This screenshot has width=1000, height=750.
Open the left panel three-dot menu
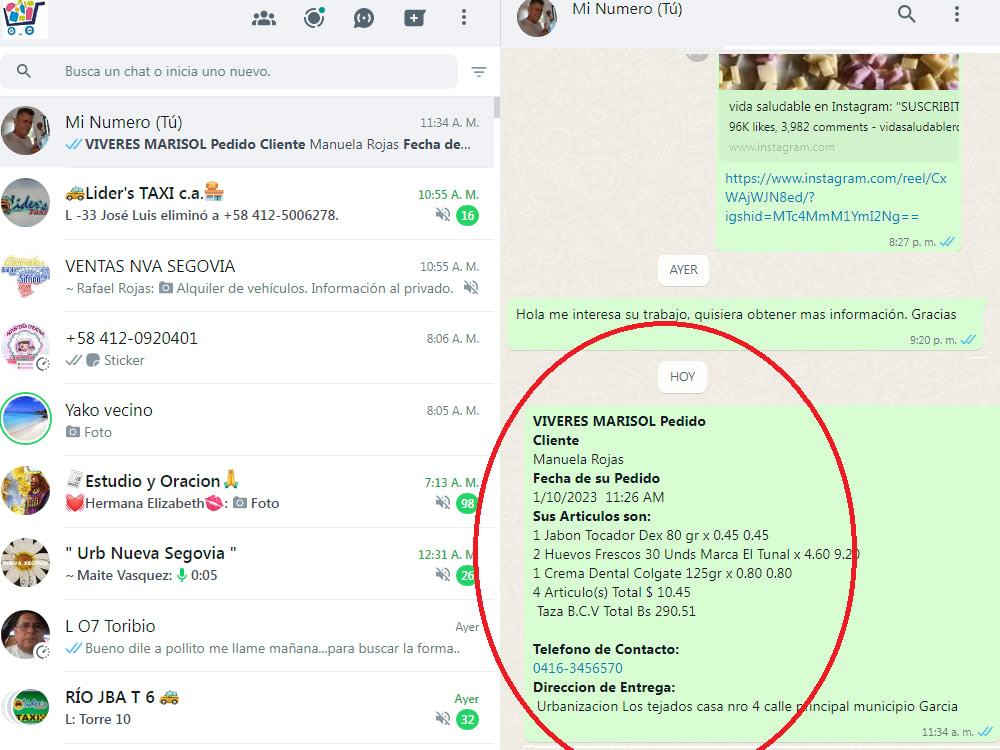pos(464,18)
